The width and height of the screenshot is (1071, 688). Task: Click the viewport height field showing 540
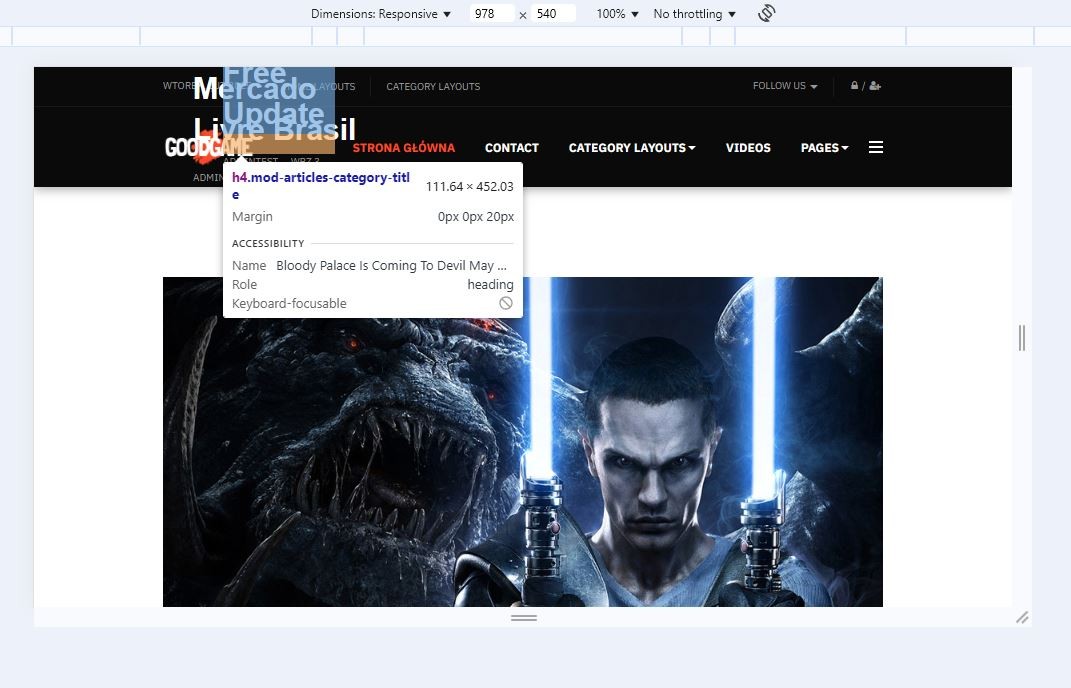[x=553, y=14]
